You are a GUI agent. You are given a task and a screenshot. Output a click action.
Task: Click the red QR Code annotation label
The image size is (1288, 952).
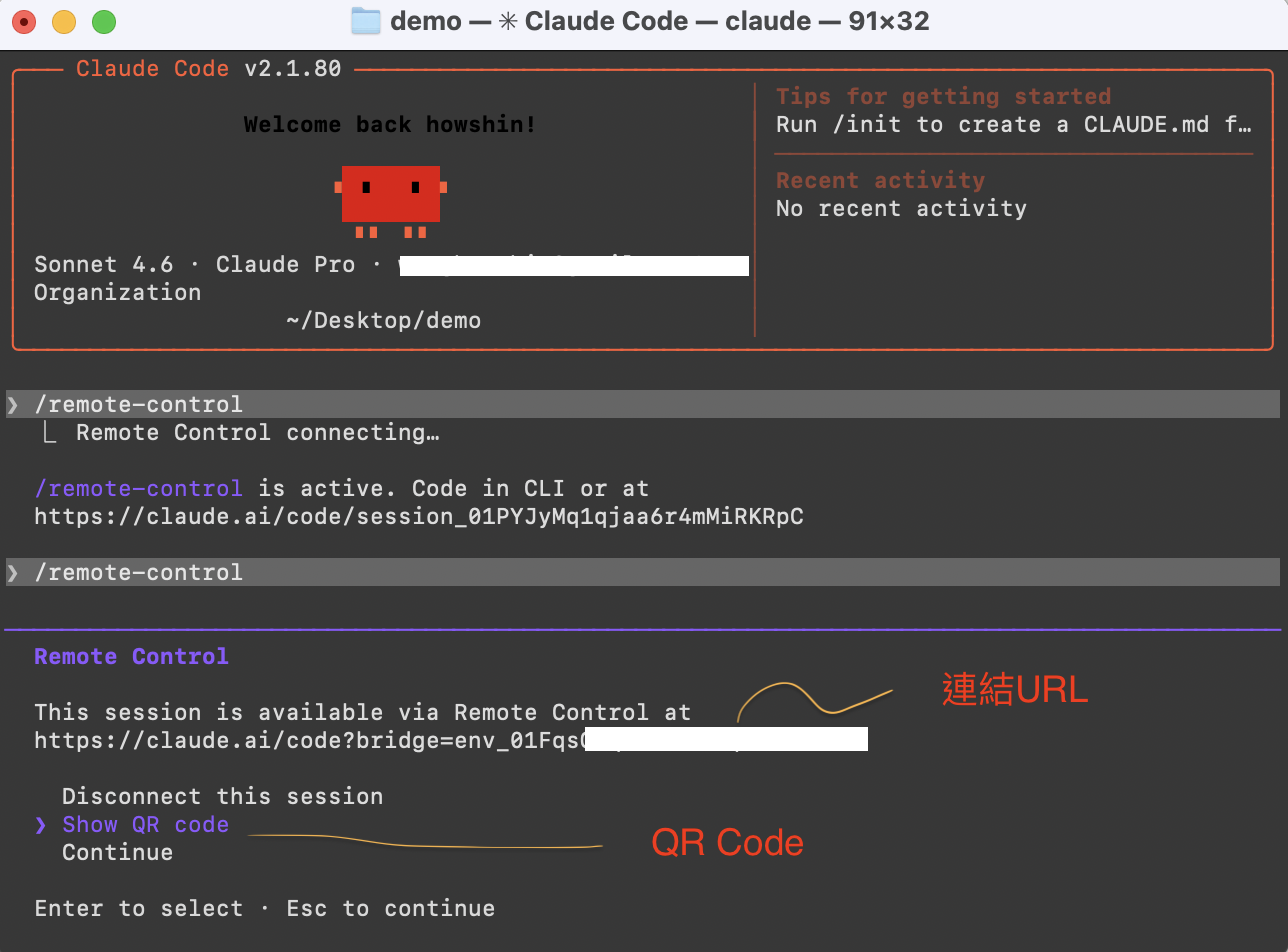tap(727, 843)
